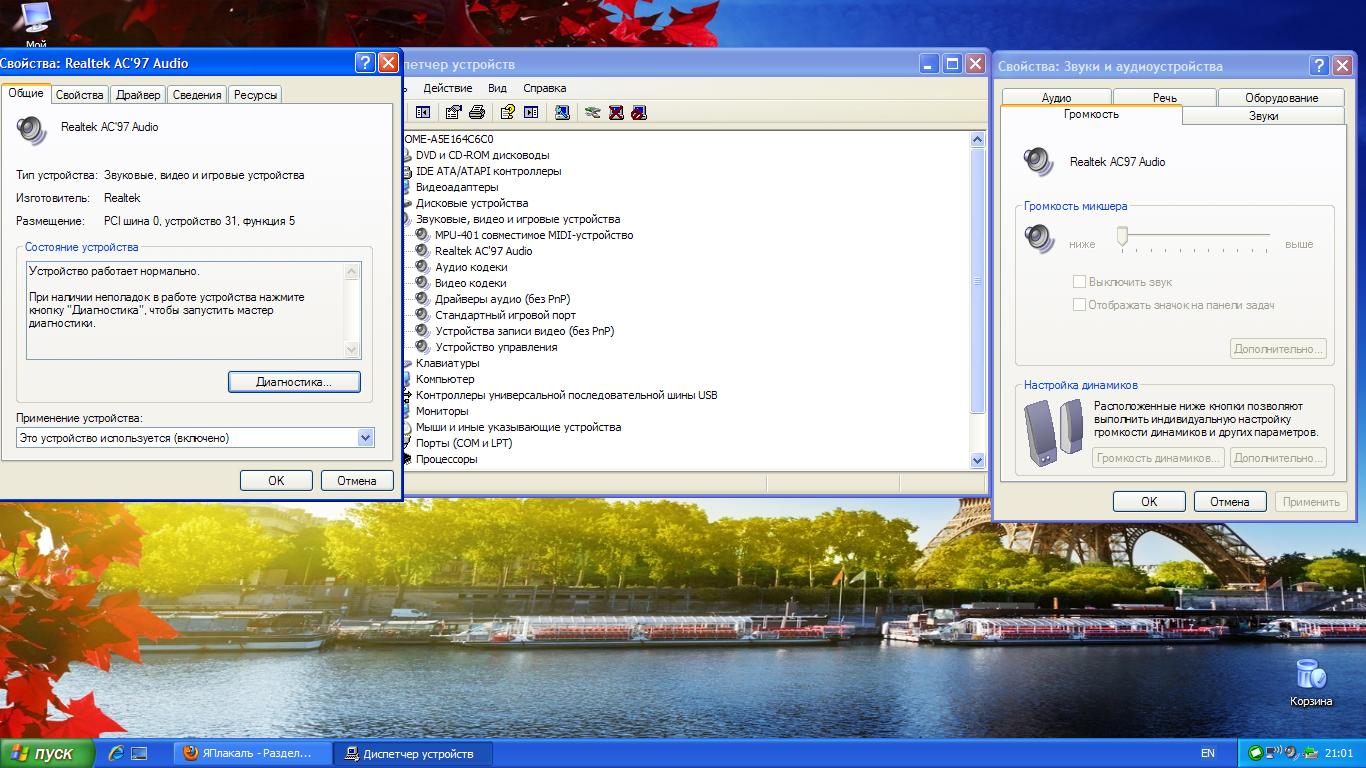Open Применение устройства dropdown

pos(365,437)
